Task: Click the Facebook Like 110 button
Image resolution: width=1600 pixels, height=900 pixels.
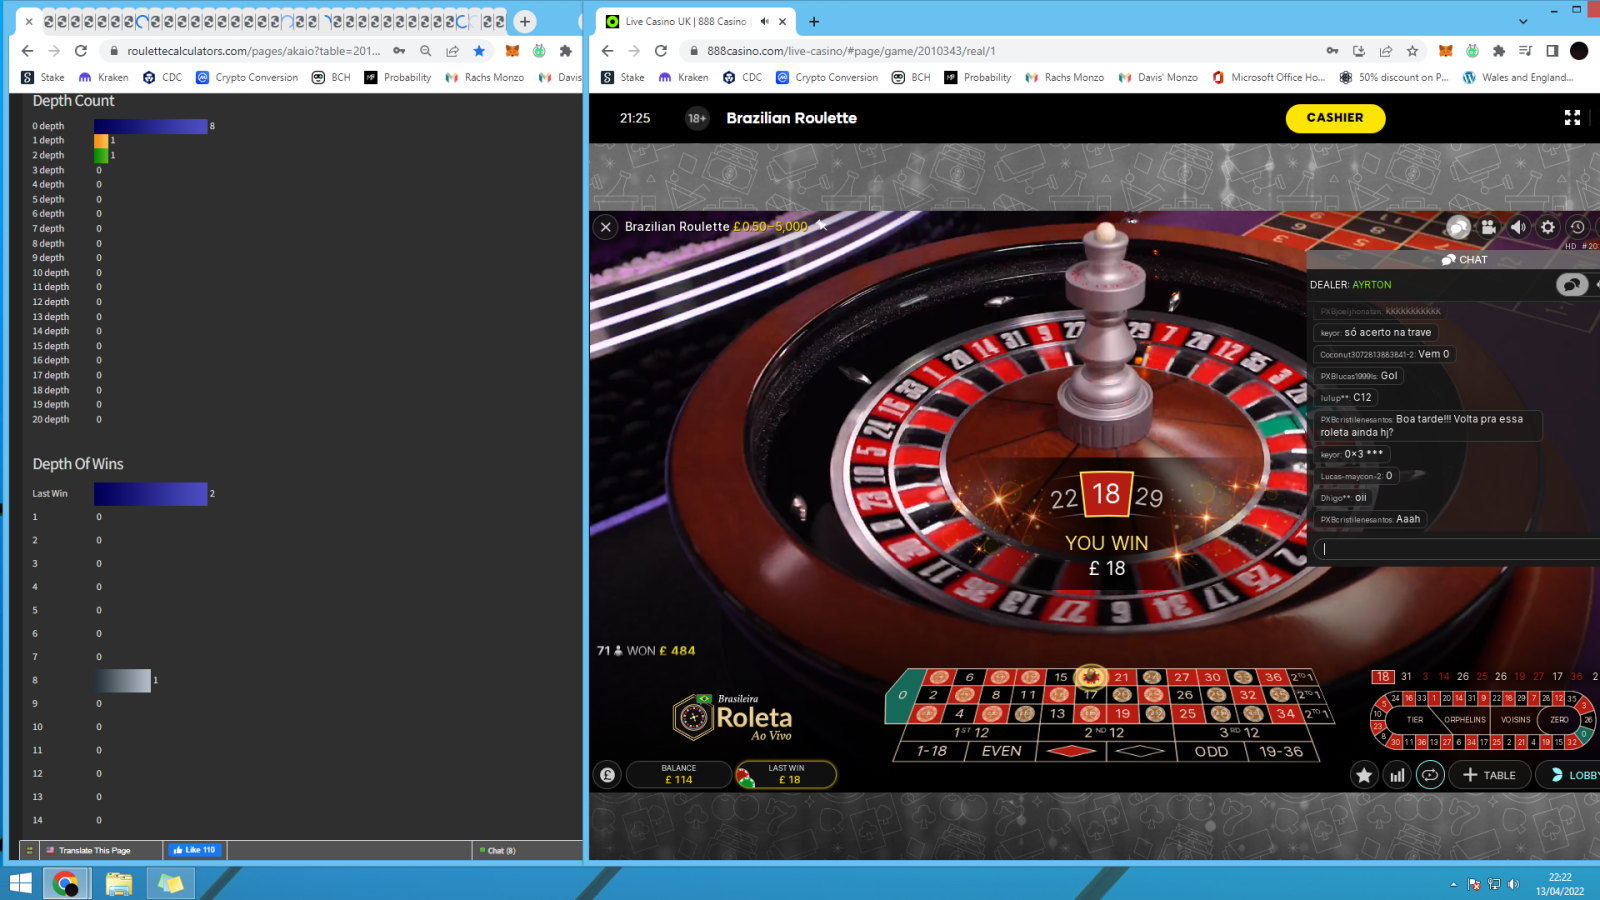Action: (x=194, y=850)
